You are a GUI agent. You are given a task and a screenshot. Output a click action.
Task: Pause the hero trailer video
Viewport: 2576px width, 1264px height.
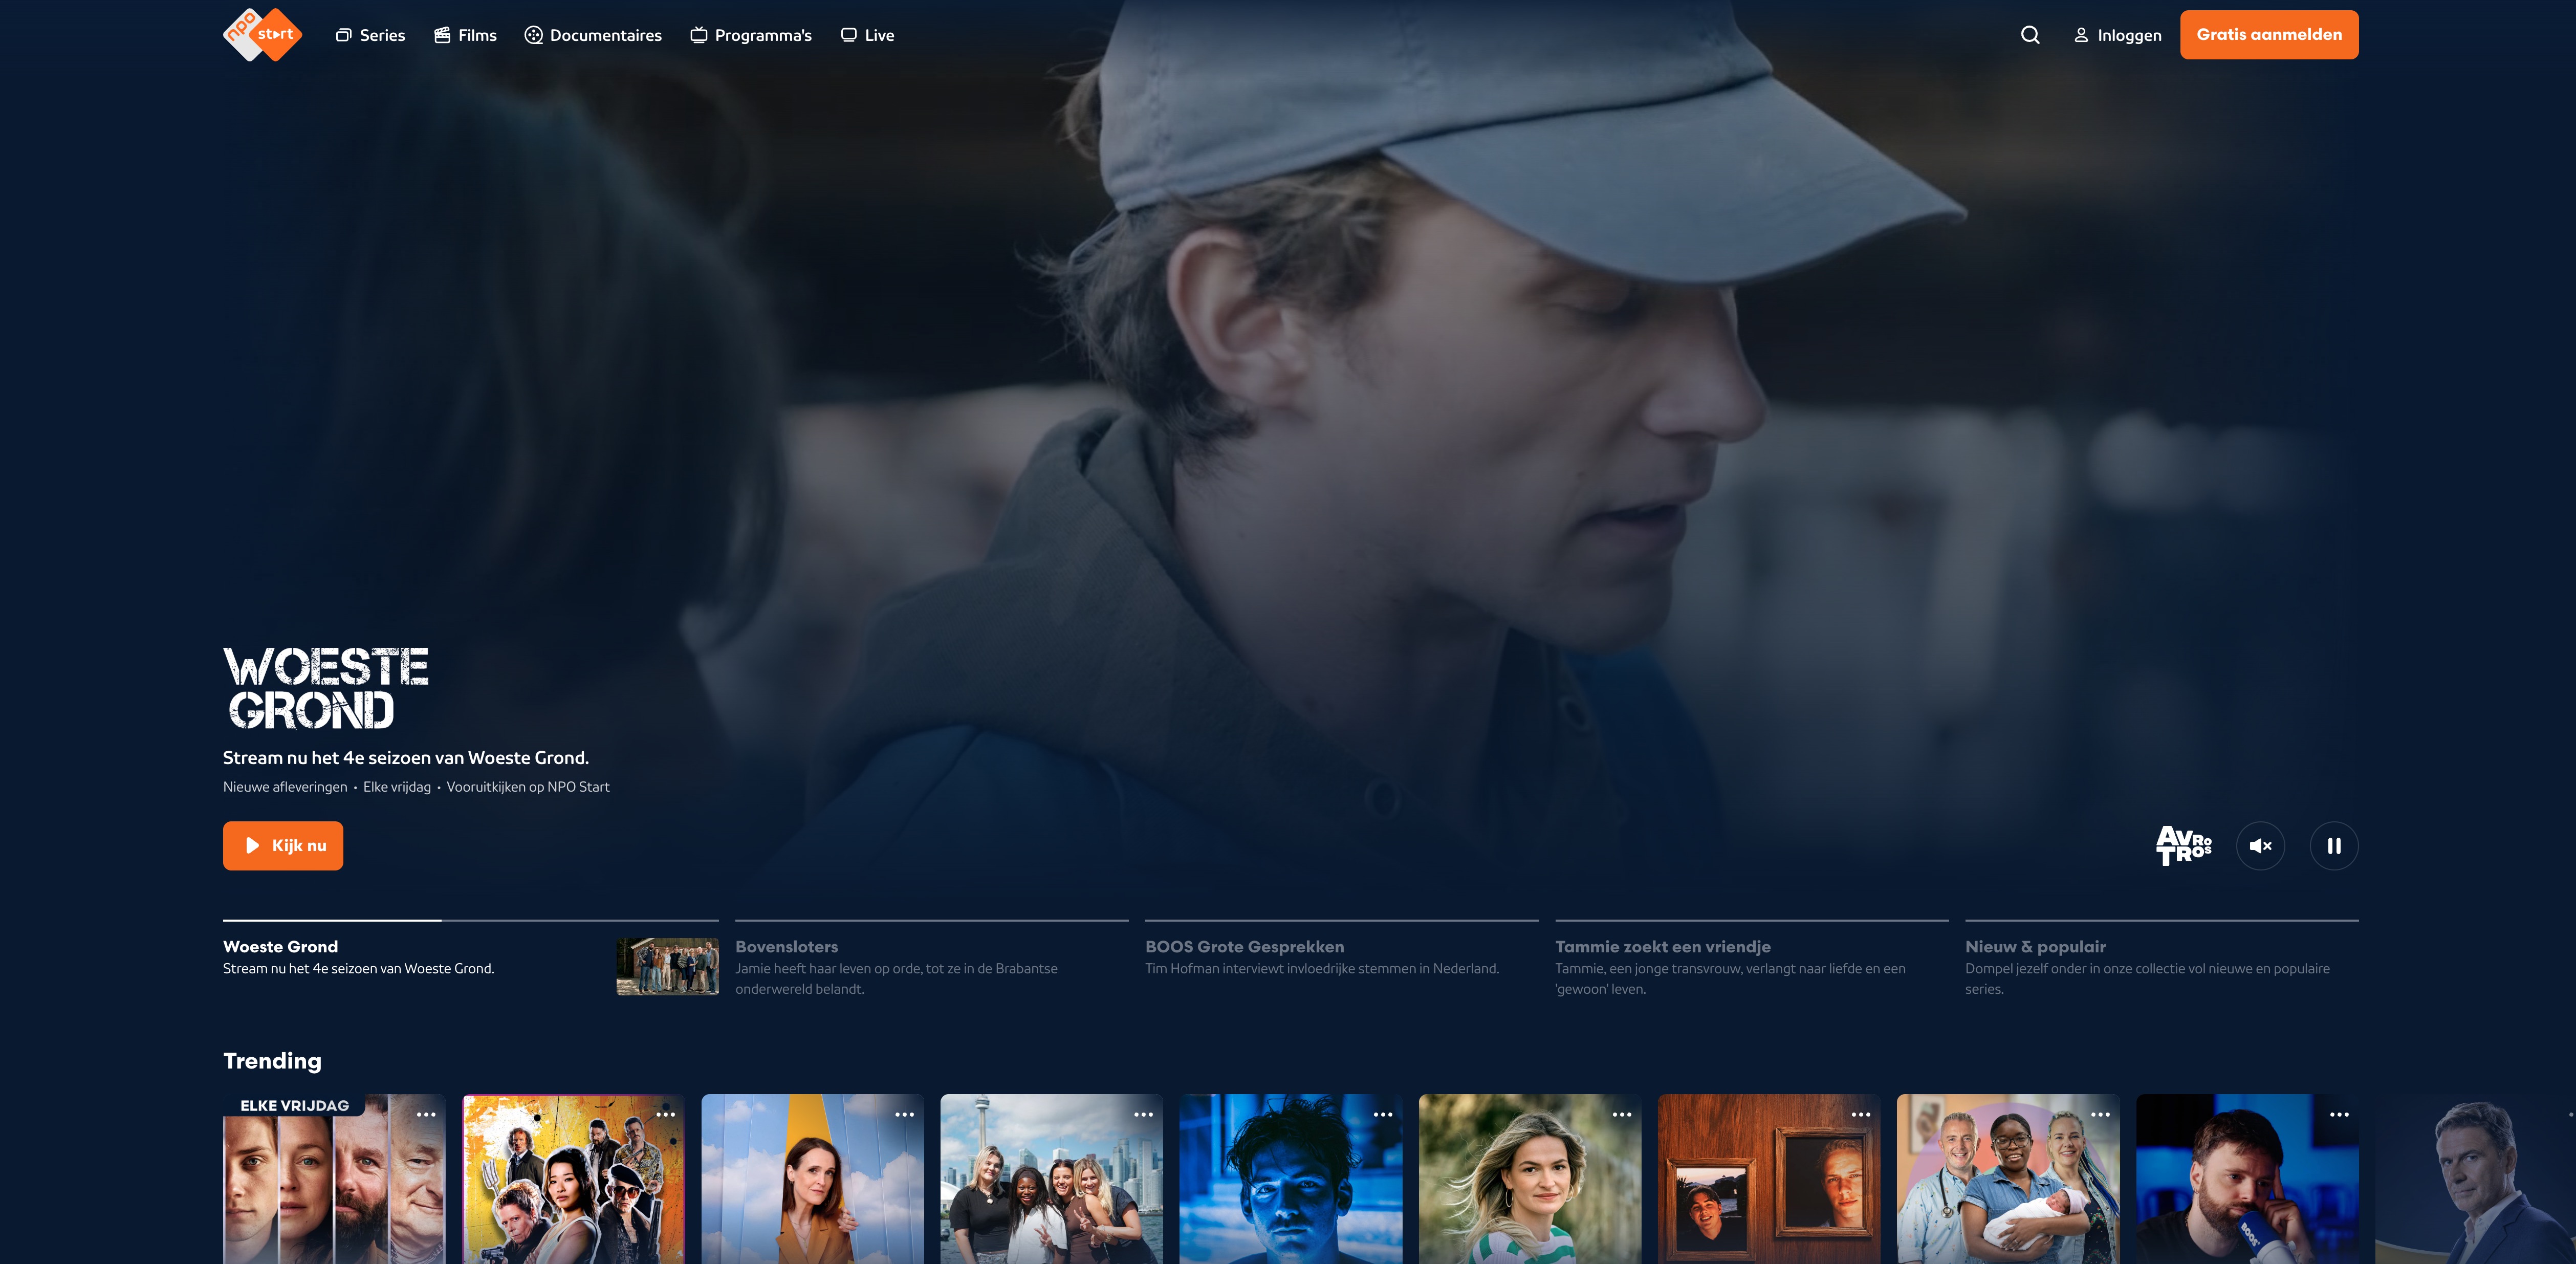click(x=2334, y=846)
